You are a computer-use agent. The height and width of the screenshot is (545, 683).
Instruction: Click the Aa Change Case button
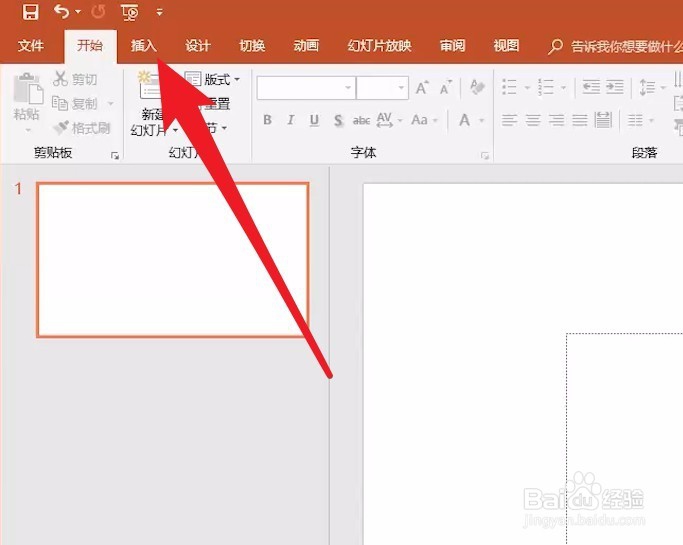pyautogui.click(x=419, y=119)
